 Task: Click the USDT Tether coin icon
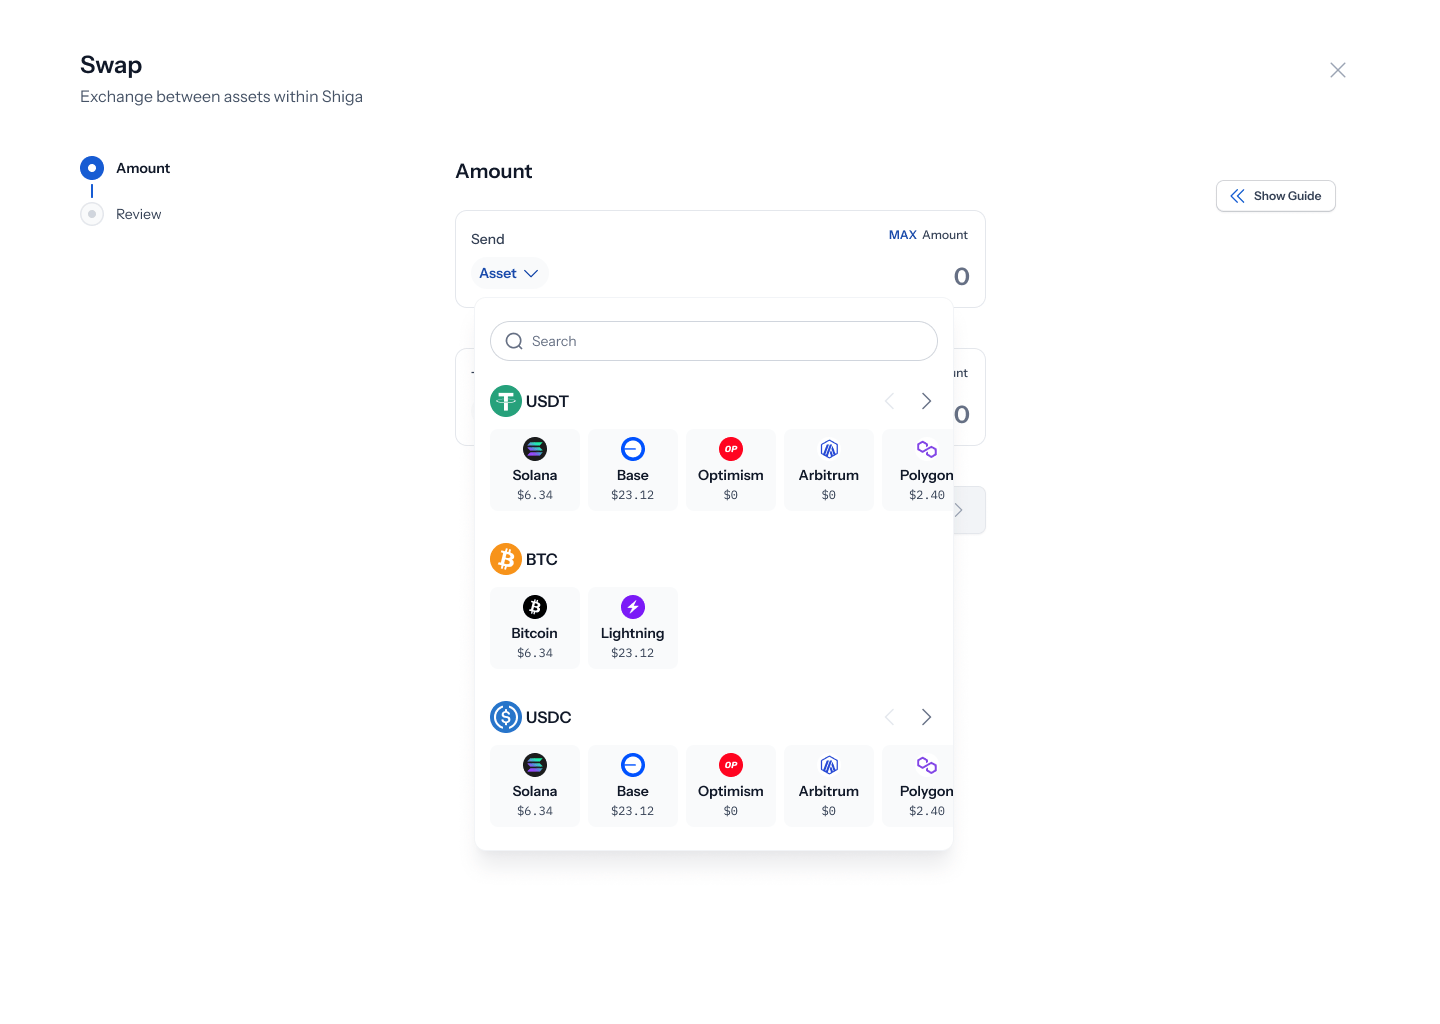coord(506,401)
